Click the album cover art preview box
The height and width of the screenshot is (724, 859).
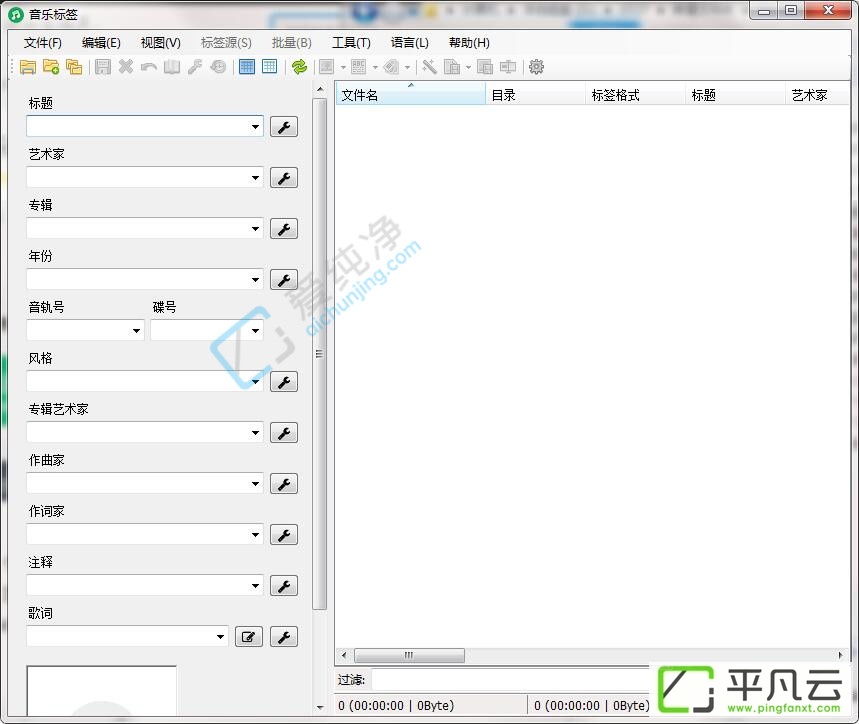pos(101,691)
